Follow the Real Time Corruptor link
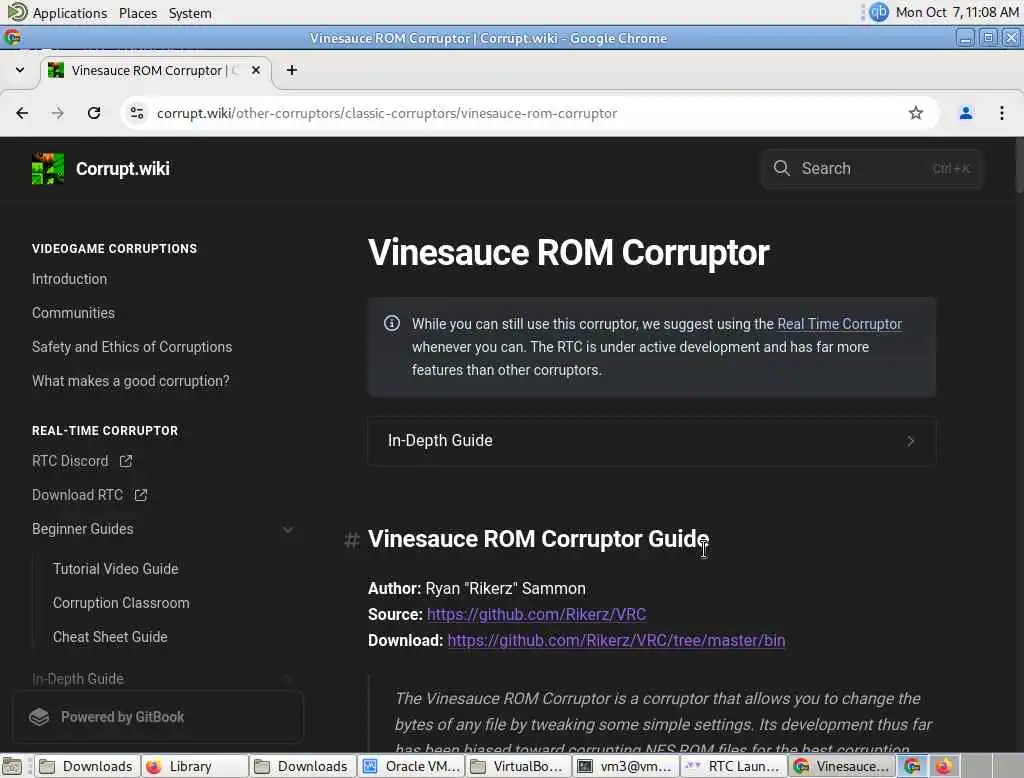This screenshot has width=1024, height=778. tap(839, 324)
